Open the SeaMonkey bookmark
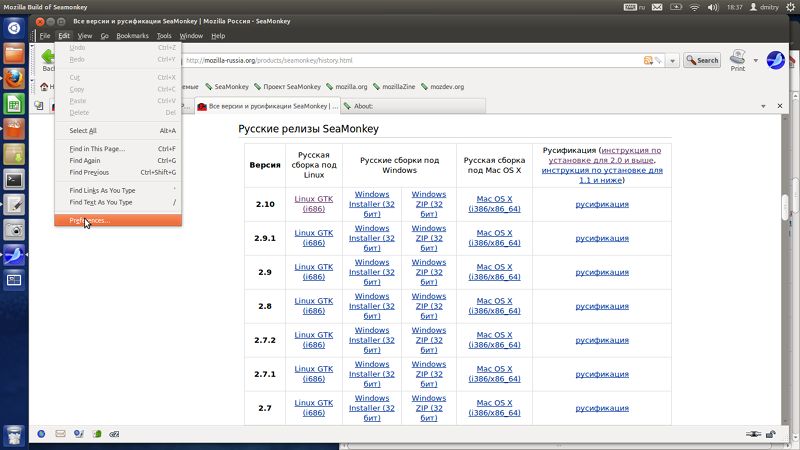800x450 pixels. (x=227, y=87)
